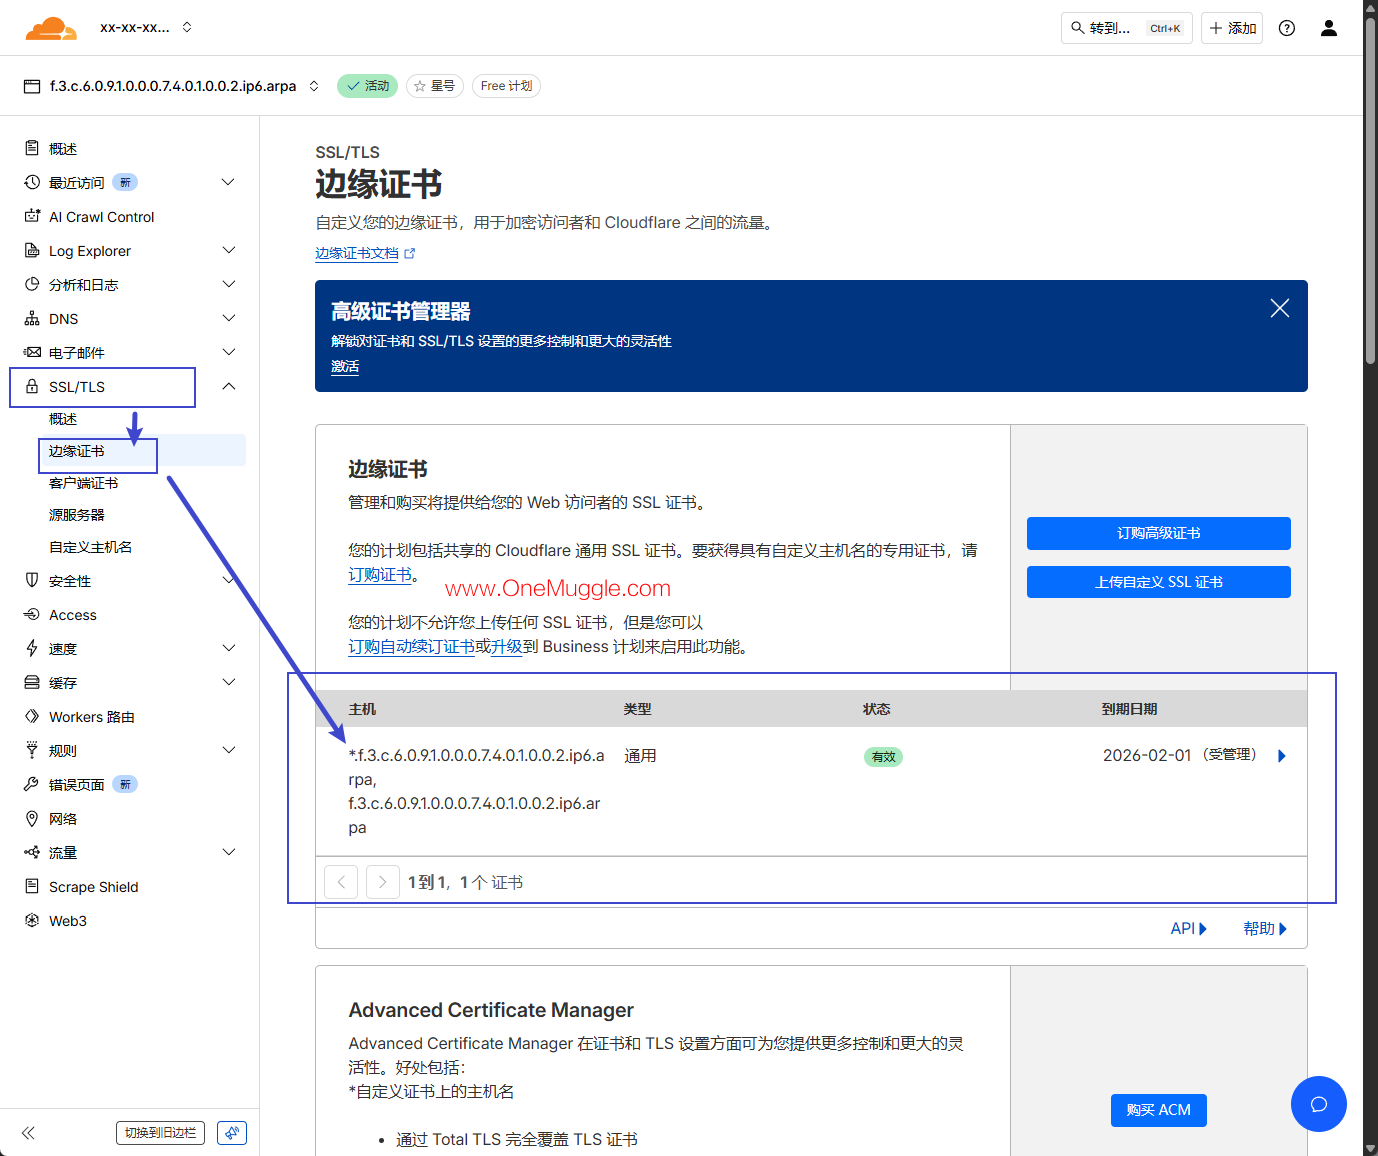
Task: Click the 添加 button in the top bar
Action: click(1232, 28)
